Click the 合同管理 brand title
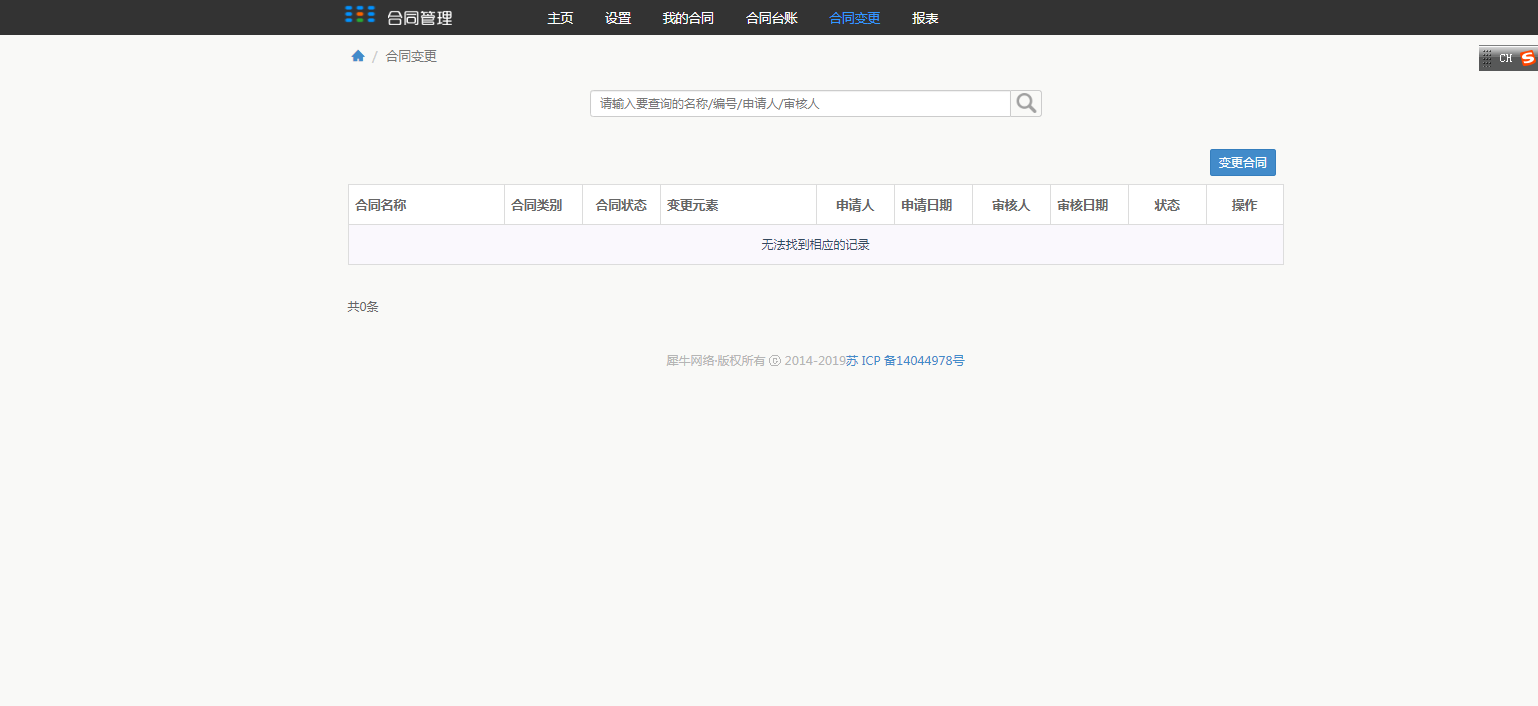Screen dimensions: 1538x706 420,18
